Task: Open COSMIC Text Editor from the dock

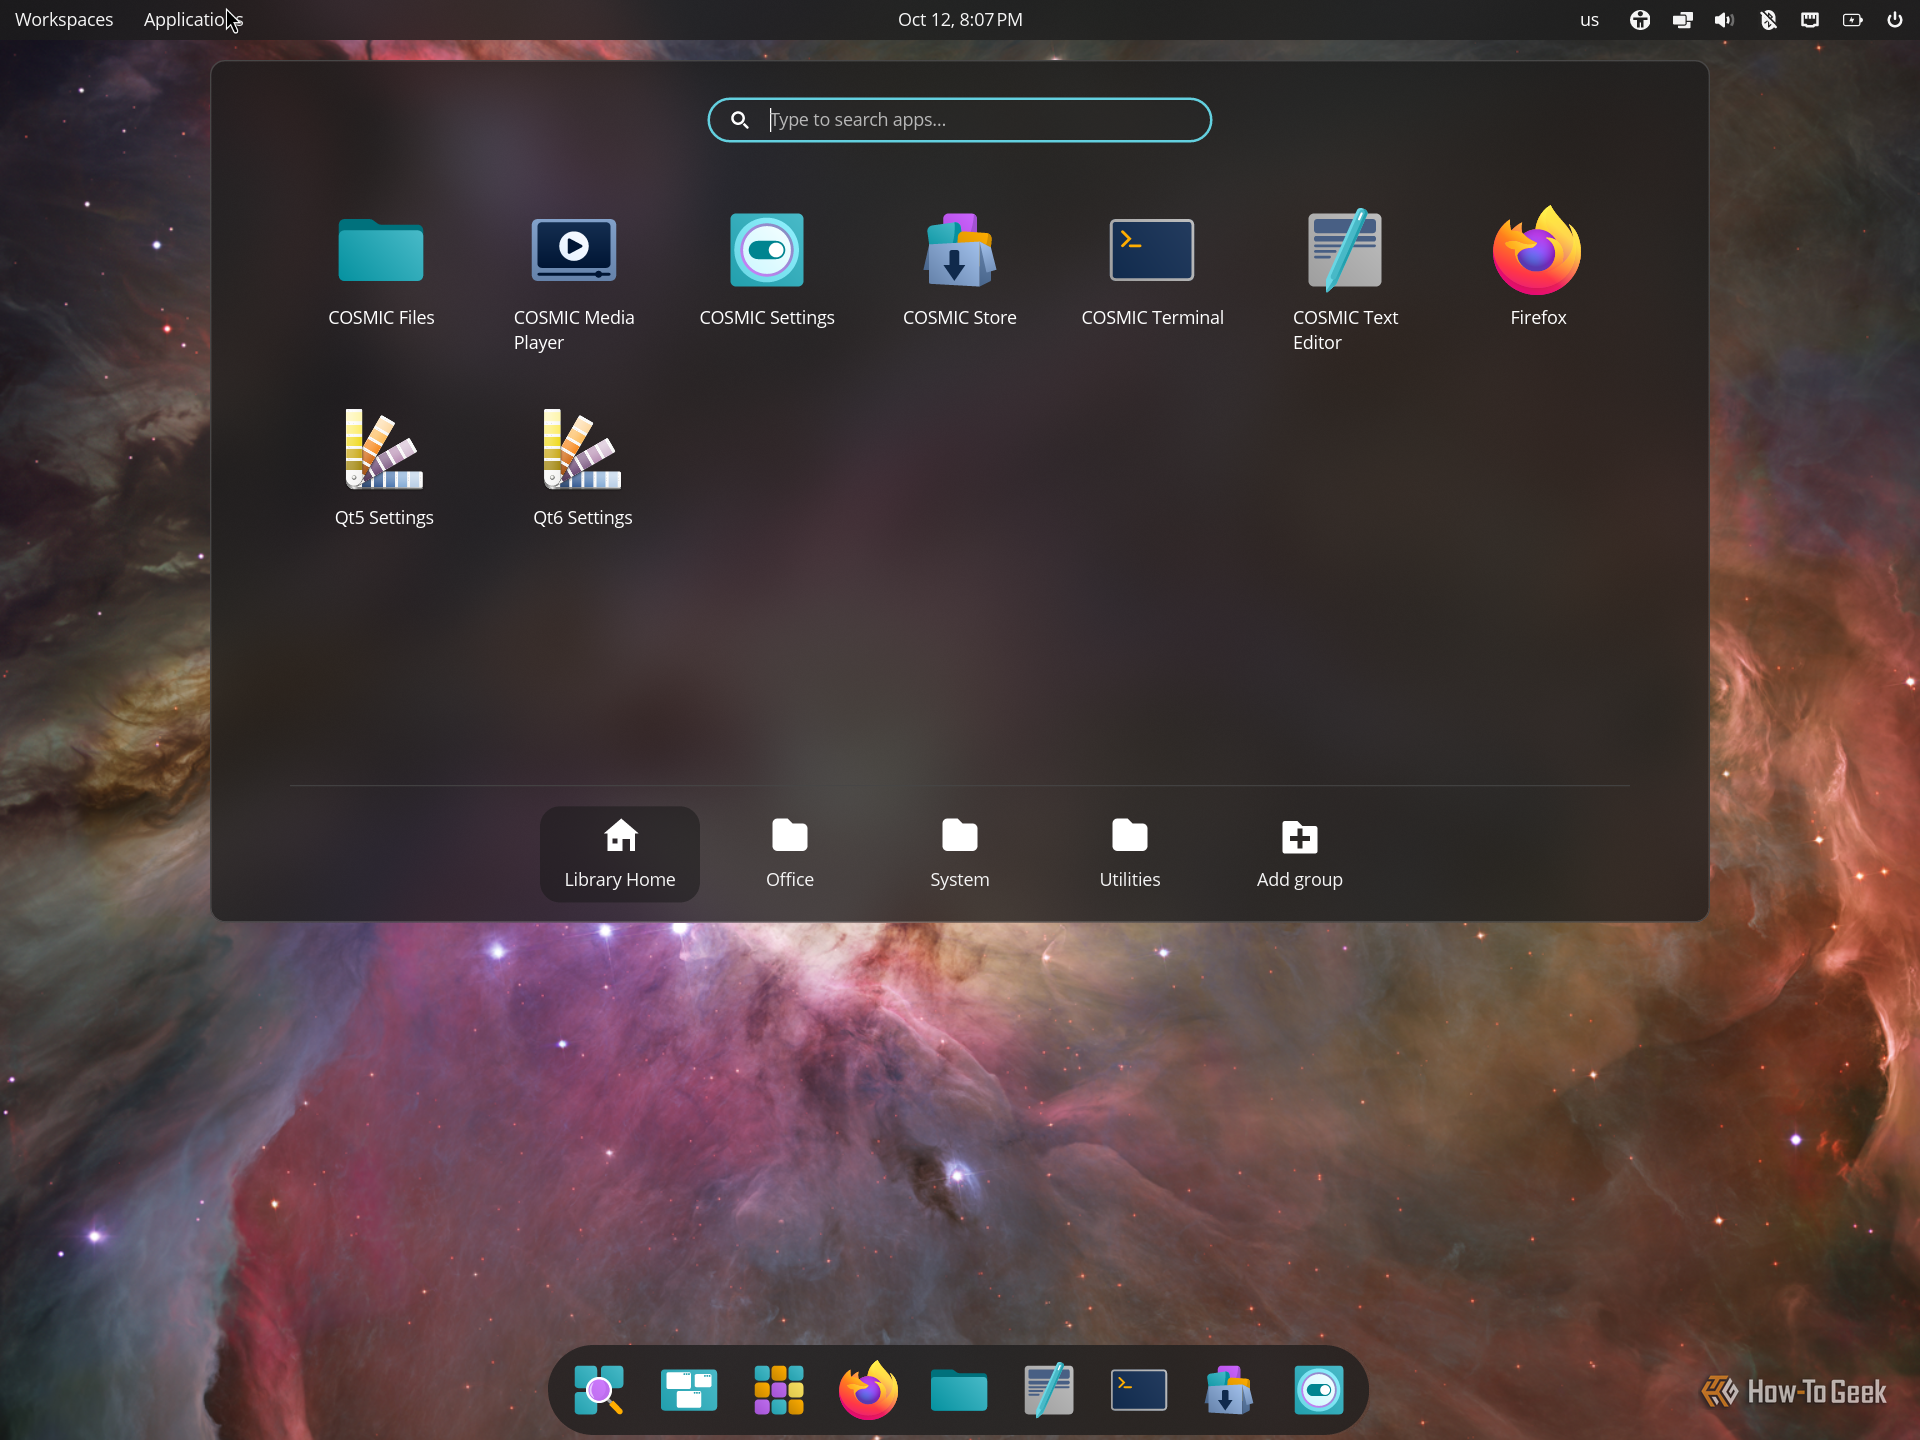Action: coord(1049,1390)
